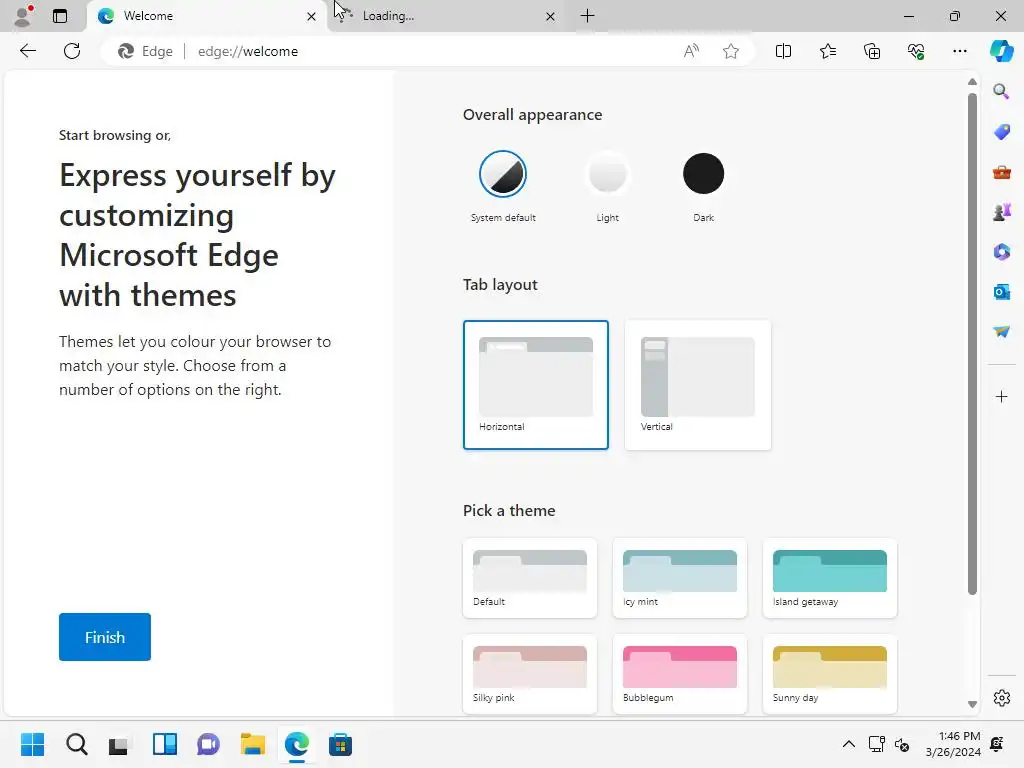Open taskbar Search
The image size is (1024, 768).
pos(76,744)
